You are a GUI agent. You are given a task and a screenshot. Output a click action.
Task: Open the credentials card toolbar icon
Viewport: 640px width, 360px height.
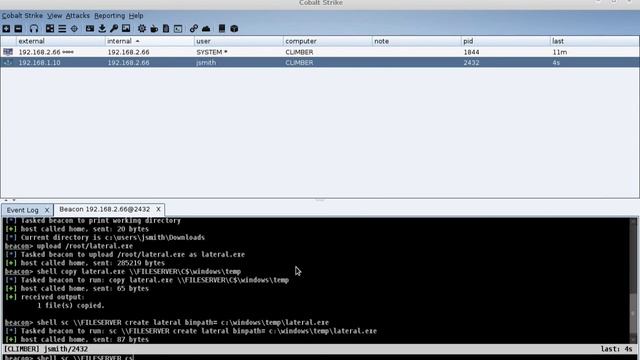90,29
